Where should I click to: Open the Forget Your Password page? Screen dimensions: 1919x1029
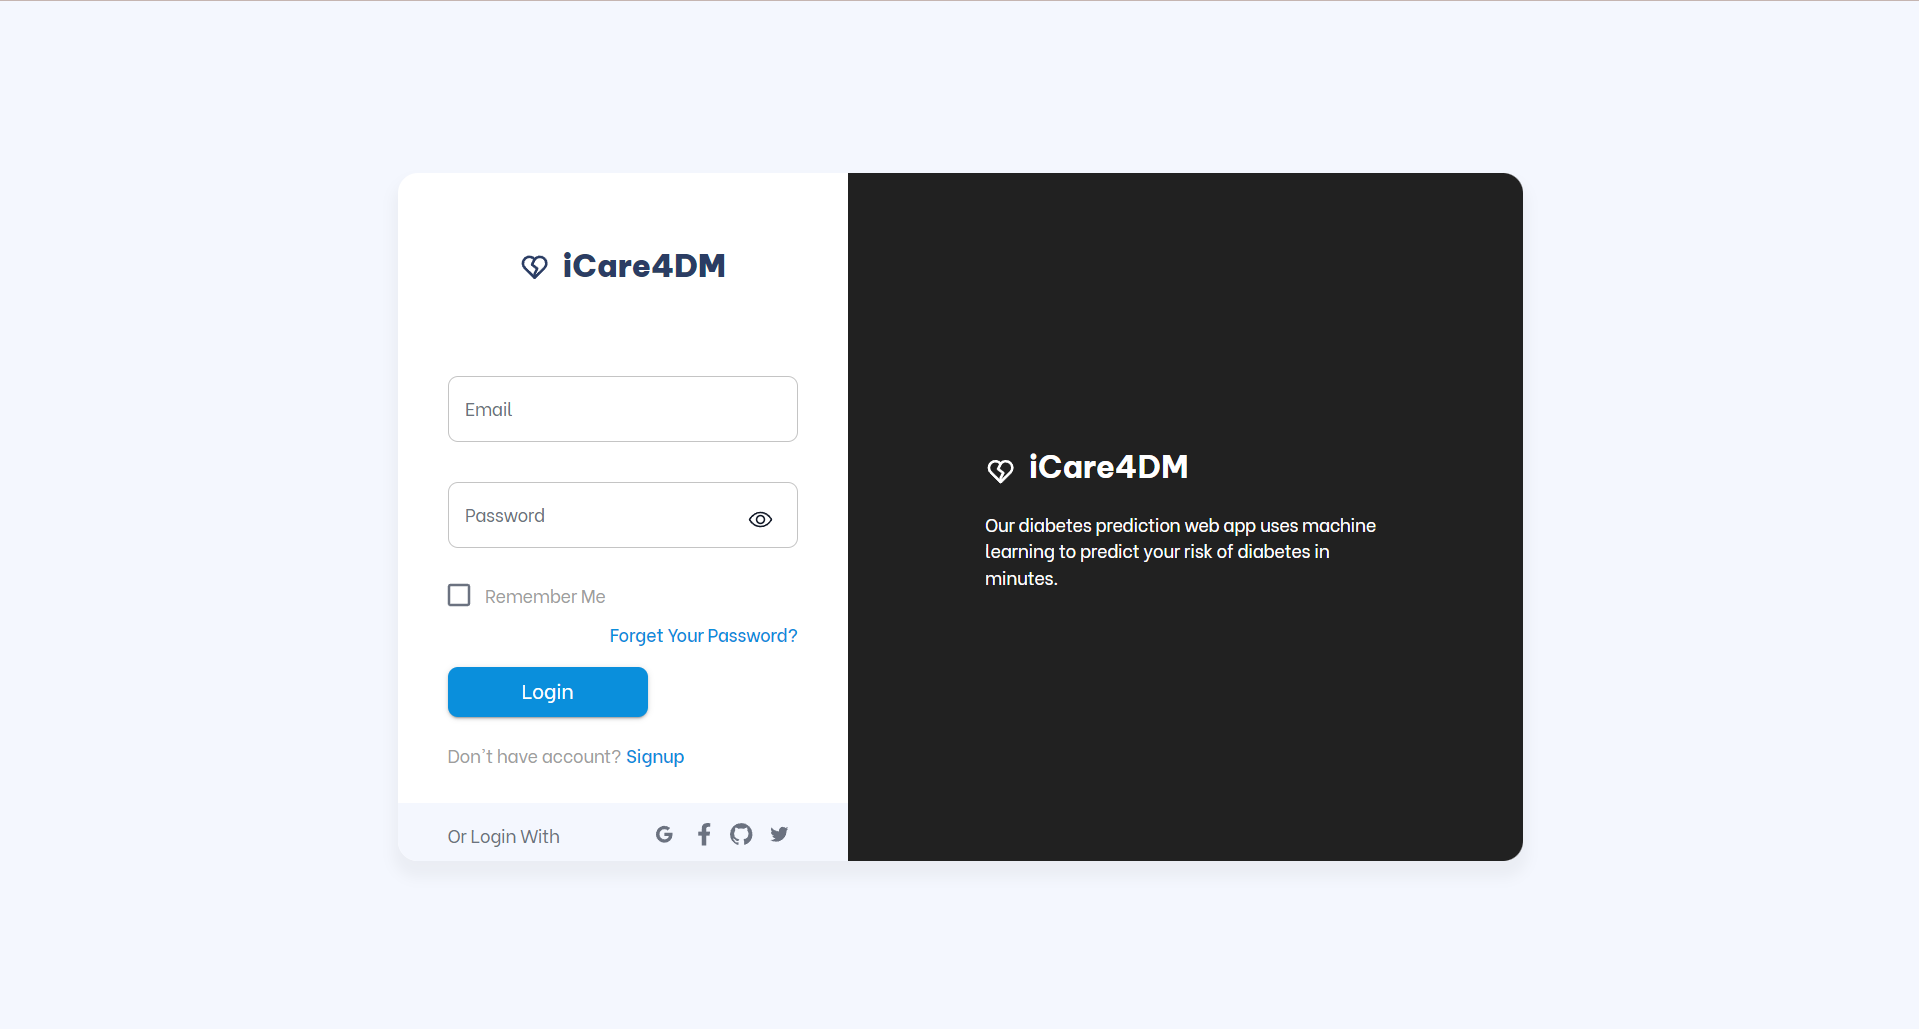coord(703,636)
